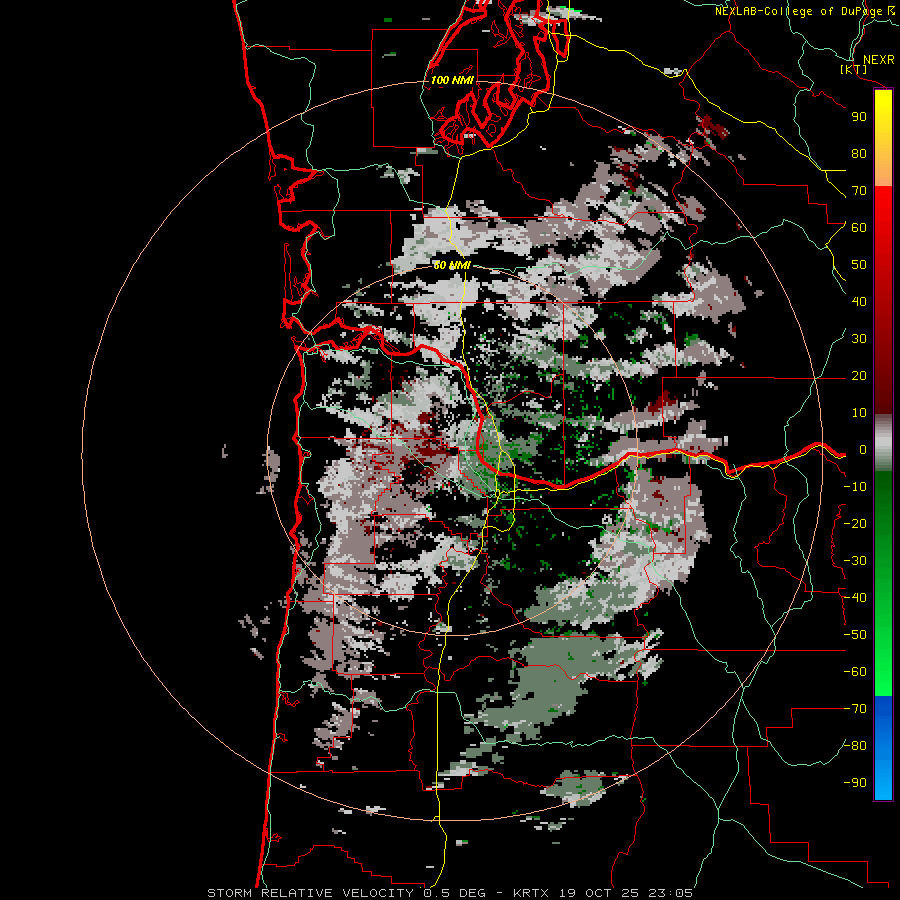Image resolution: width=900 pixels, height=900 pixels.
Task: Click the Storm Relative Velocity caption at bottom
Action: (449, 893)
